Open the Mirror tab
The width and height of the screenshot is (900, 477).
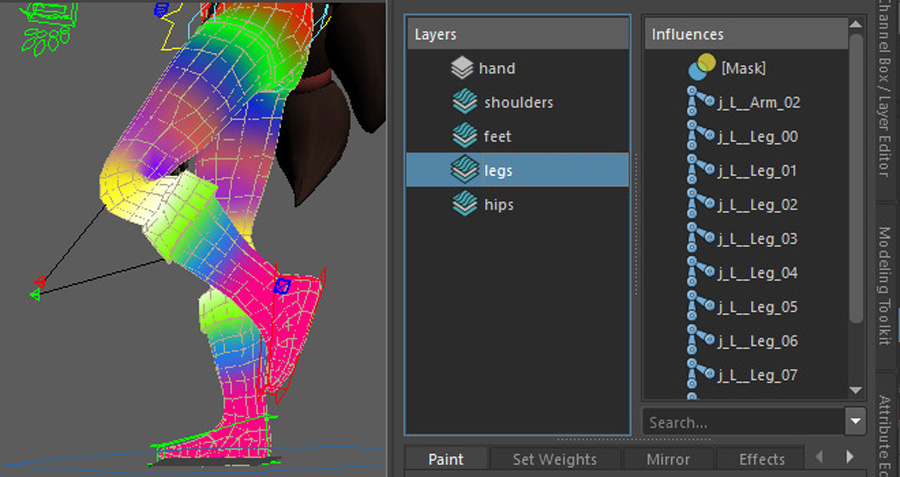667,459
